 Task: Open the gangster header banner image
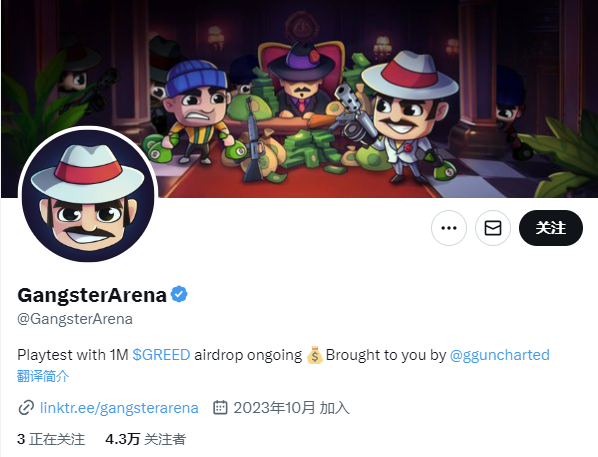point(299,98)
